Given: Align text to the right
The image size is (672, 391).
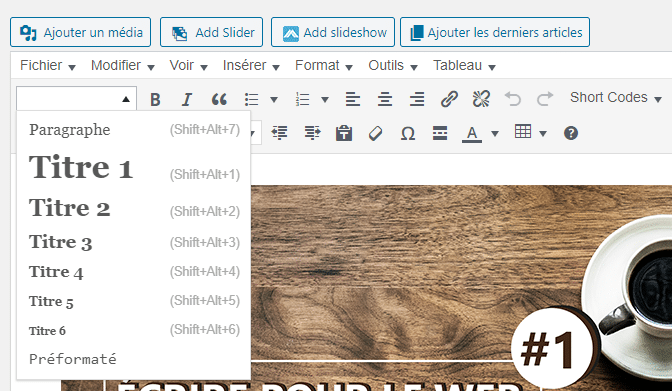Looking at the screenshot, I should [x=417, y=99].
